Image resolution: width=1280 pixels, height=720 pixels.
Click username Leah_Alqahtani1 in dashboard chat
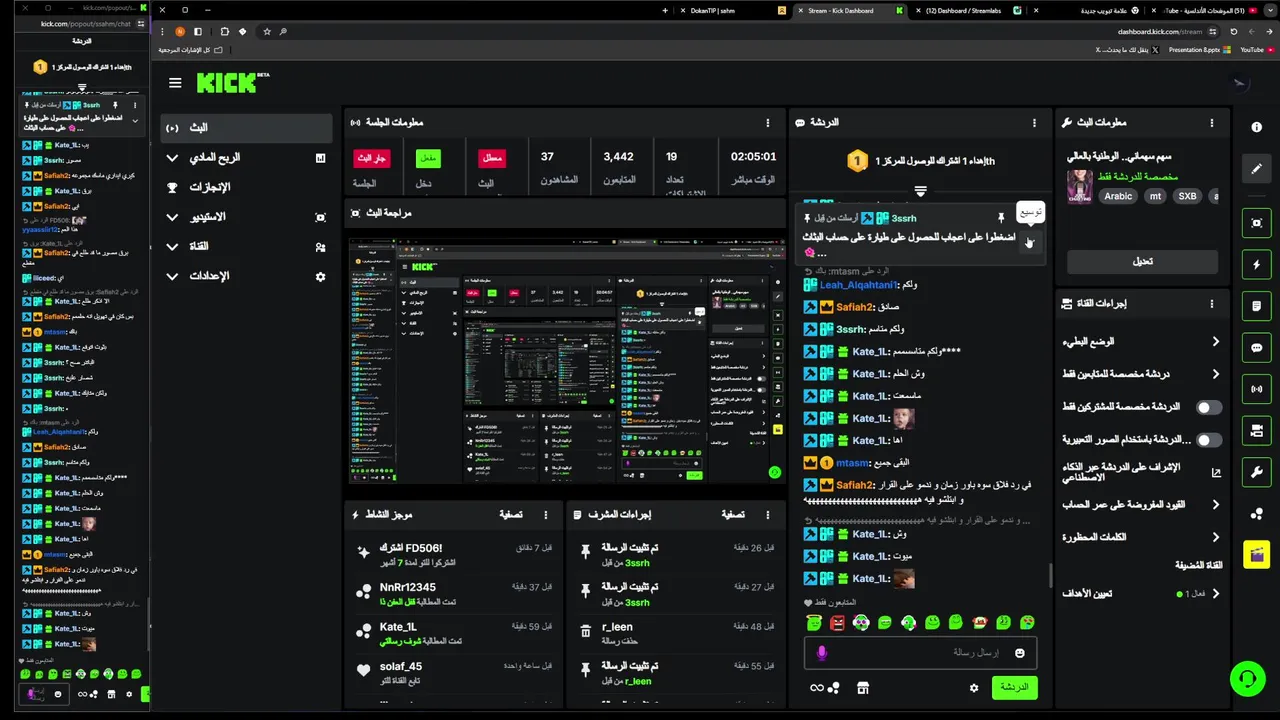click(859, 285)
